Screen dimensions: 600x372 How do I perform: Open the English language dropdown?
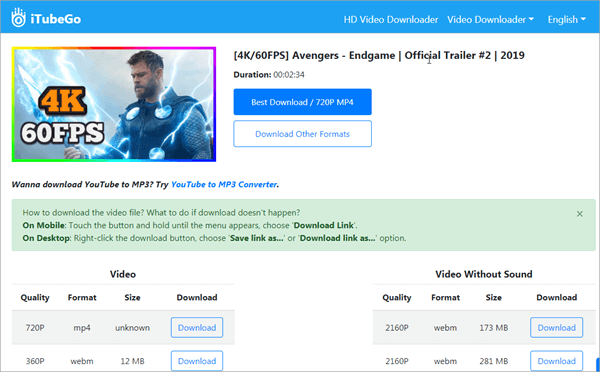566,20
